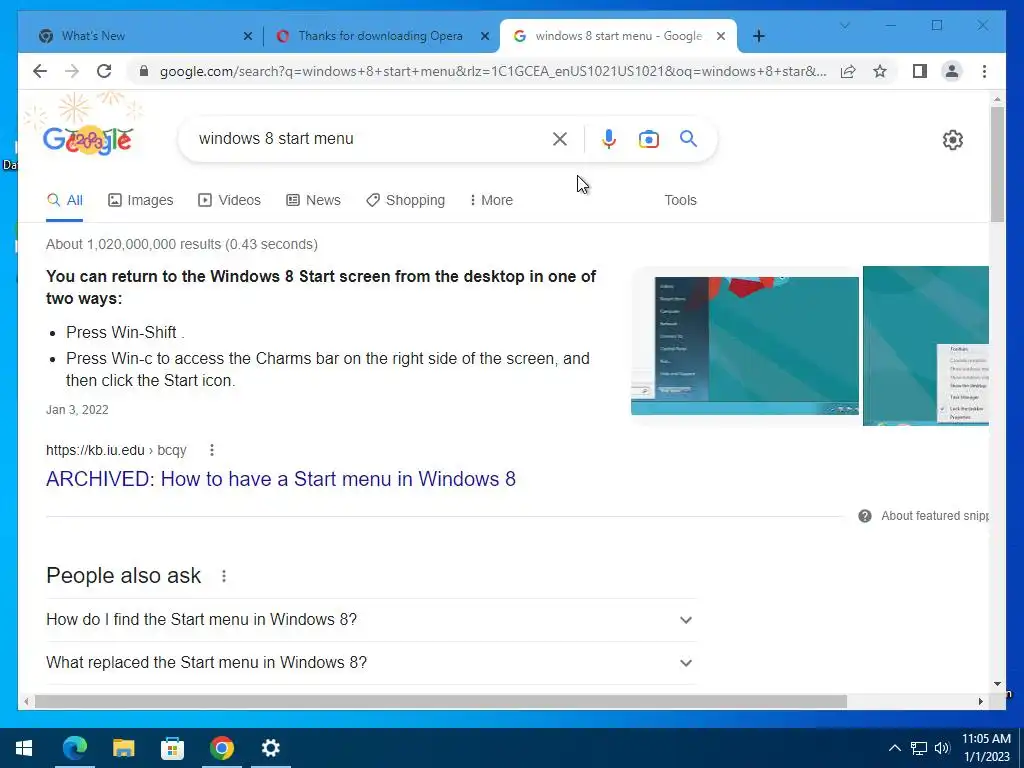This screenshot has height=768, width=1024.
Task: Open search Tools
Action: [680, 200]
